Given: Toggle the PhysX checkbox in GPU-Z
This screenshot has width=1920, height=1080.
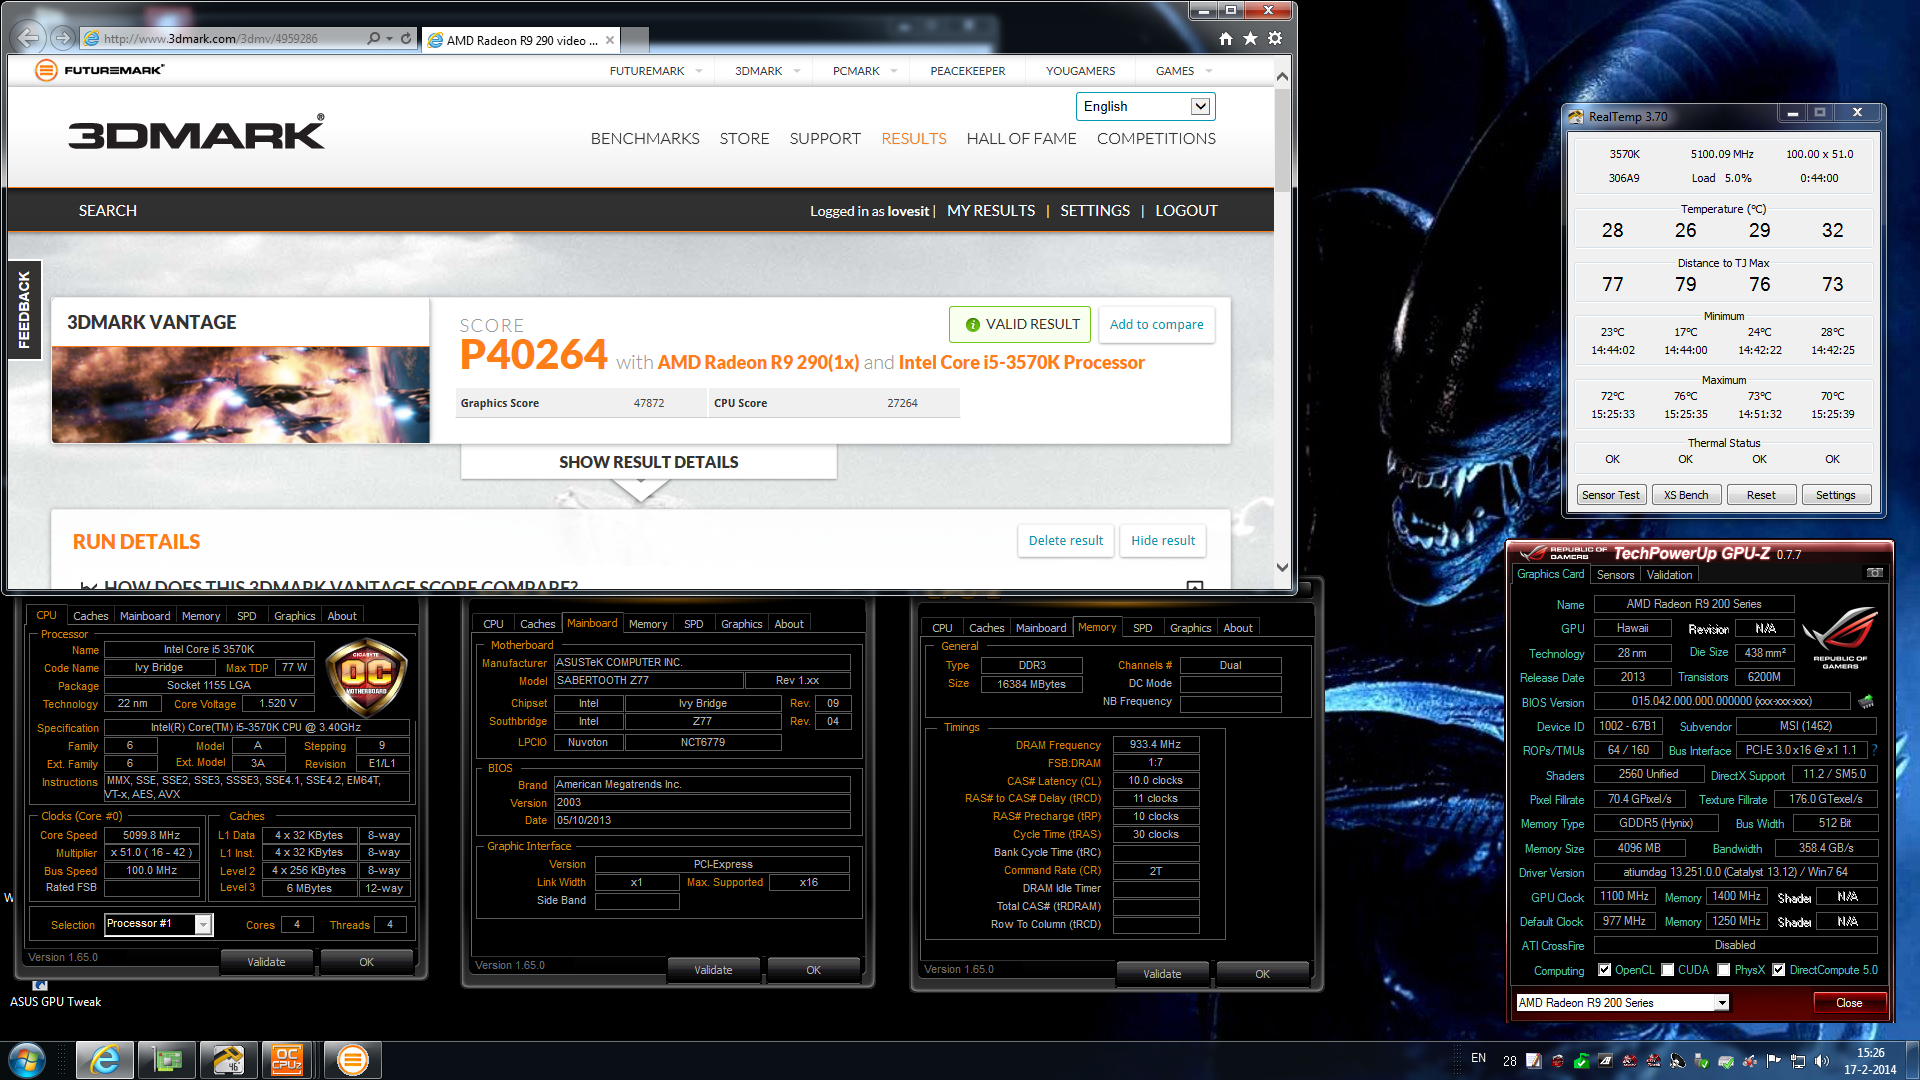Looking at the screenshot, I should coord(1724,970).
